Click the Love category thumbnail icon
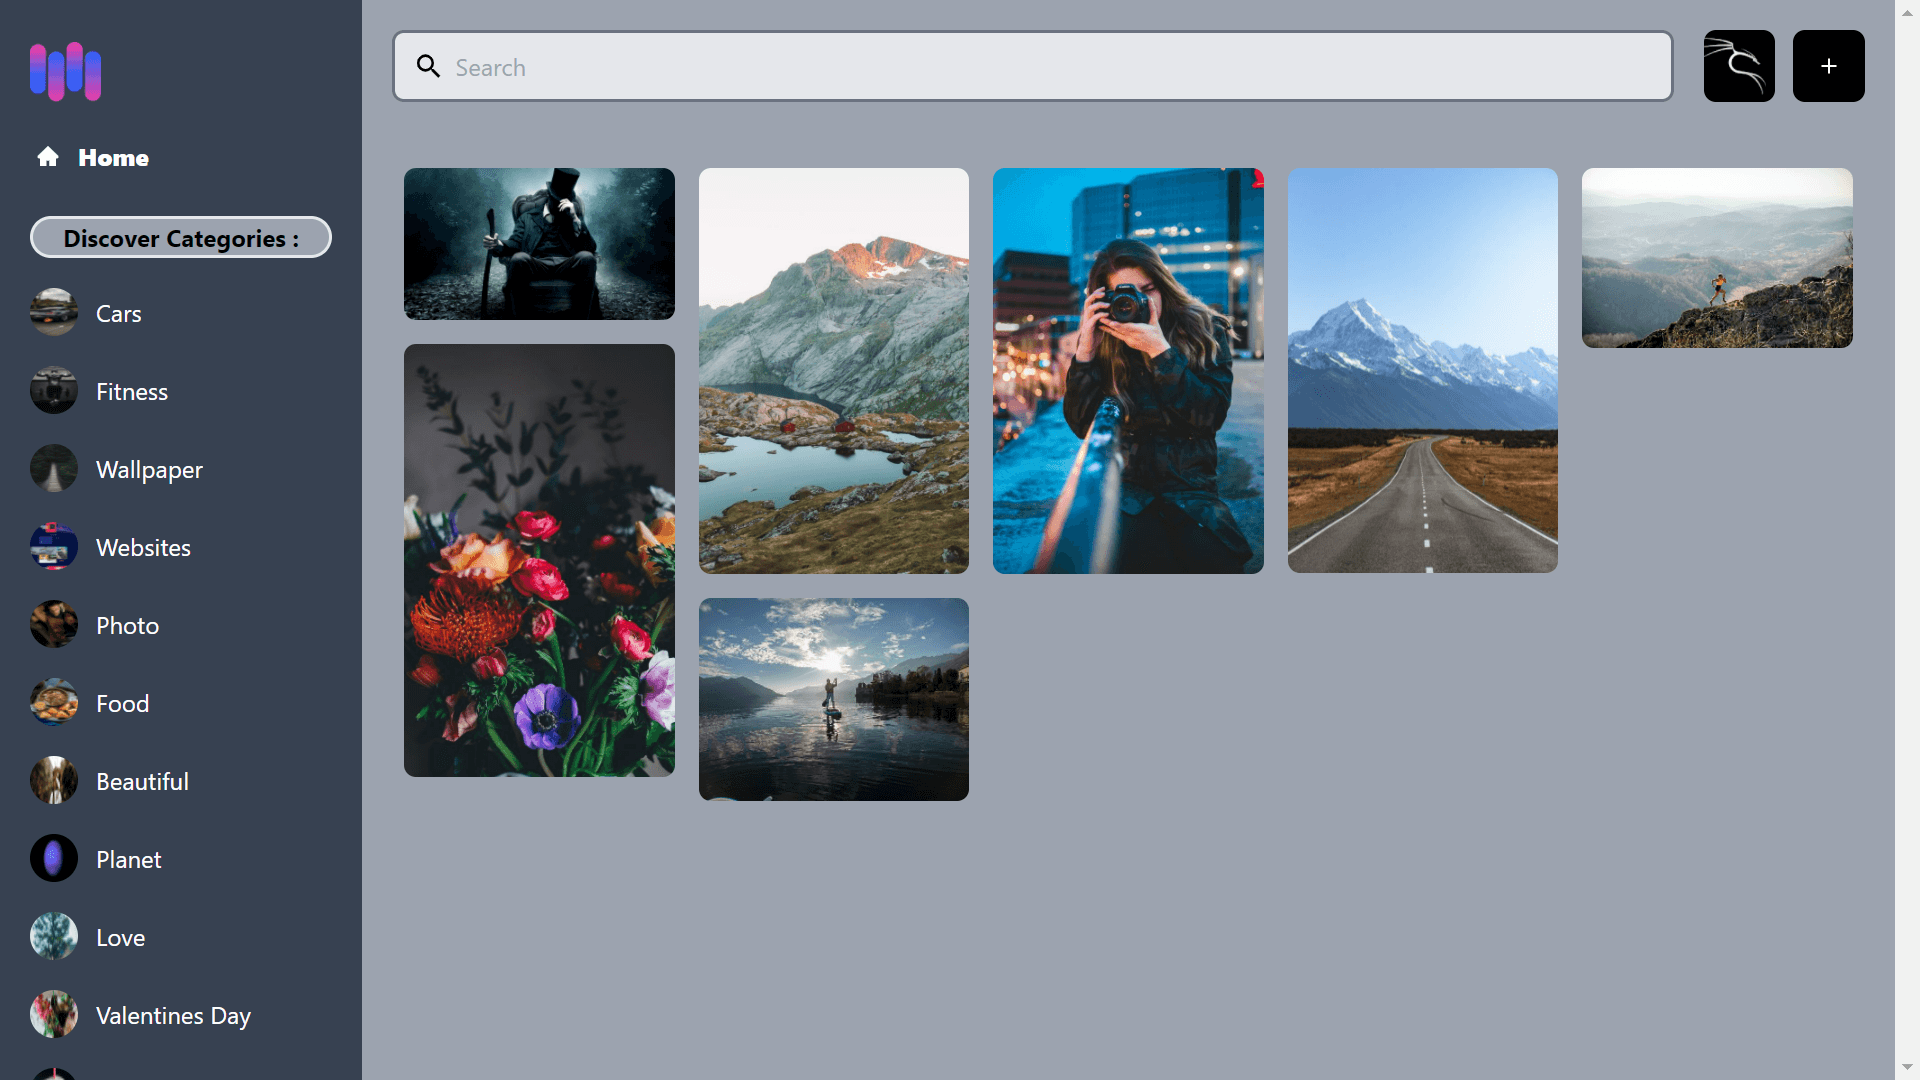The width and height of the screenshot is (1920, 1080). point(54,936)
